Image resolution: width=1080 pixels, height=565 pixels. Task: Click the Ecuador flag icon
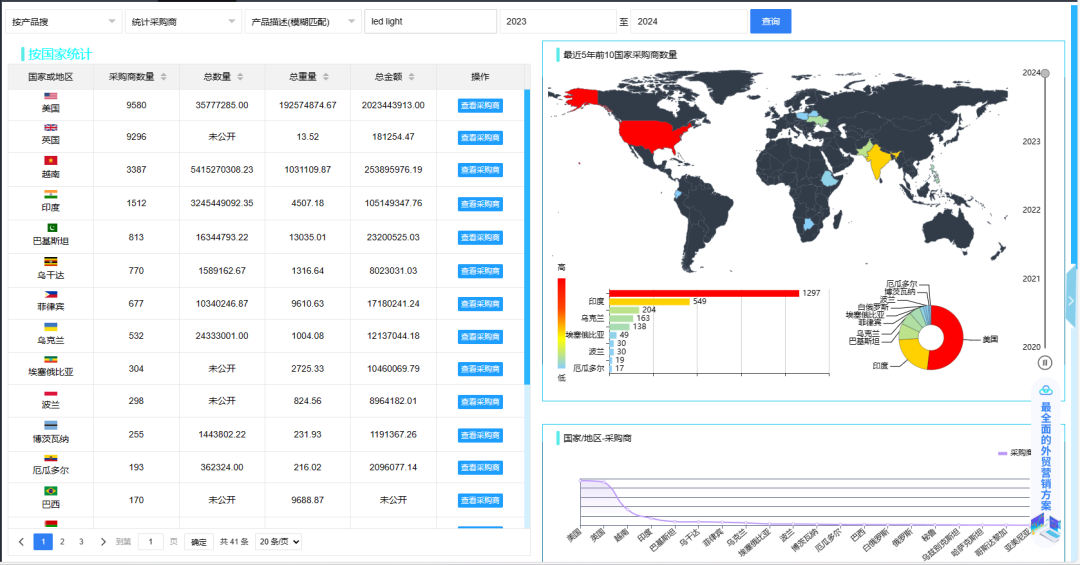50,458
